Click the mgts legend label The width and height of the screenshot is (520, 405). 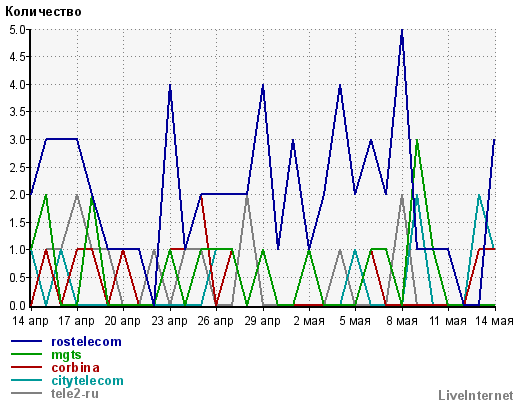click(x=66, y=355)
